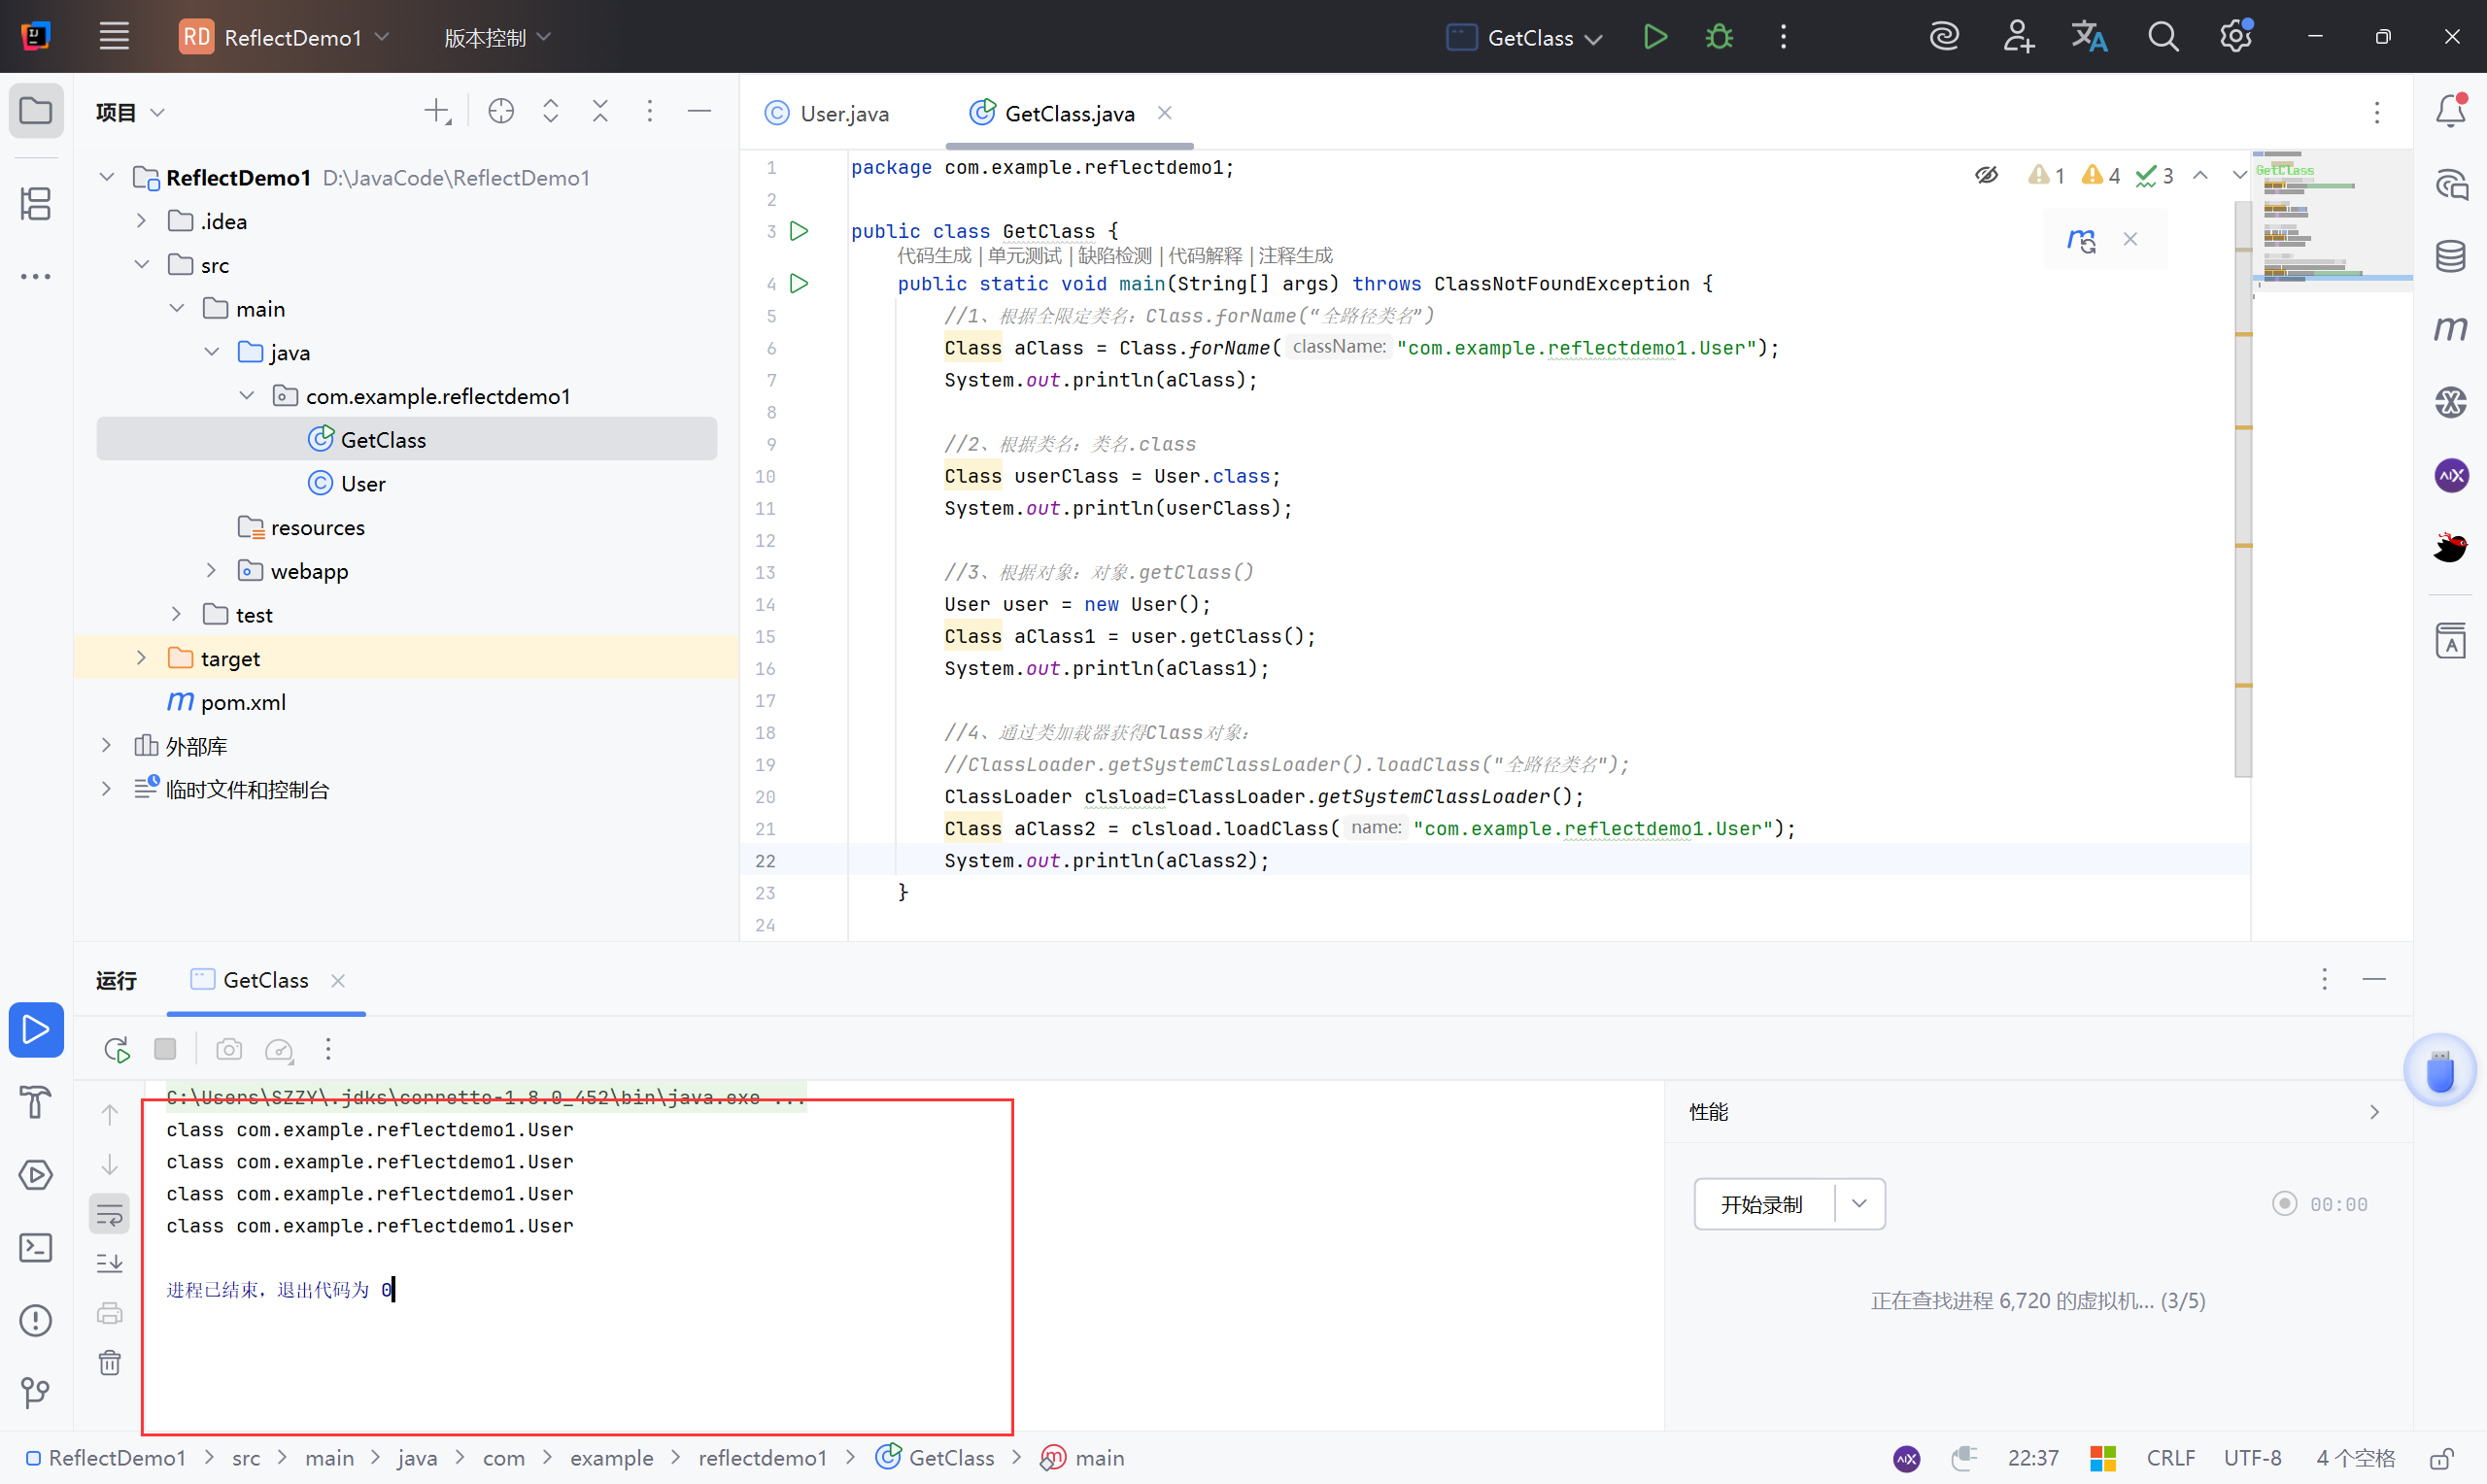Click the Rerun GetClass icon in run panel
Viewport: 2487px width, 1484px height.
117,1049
